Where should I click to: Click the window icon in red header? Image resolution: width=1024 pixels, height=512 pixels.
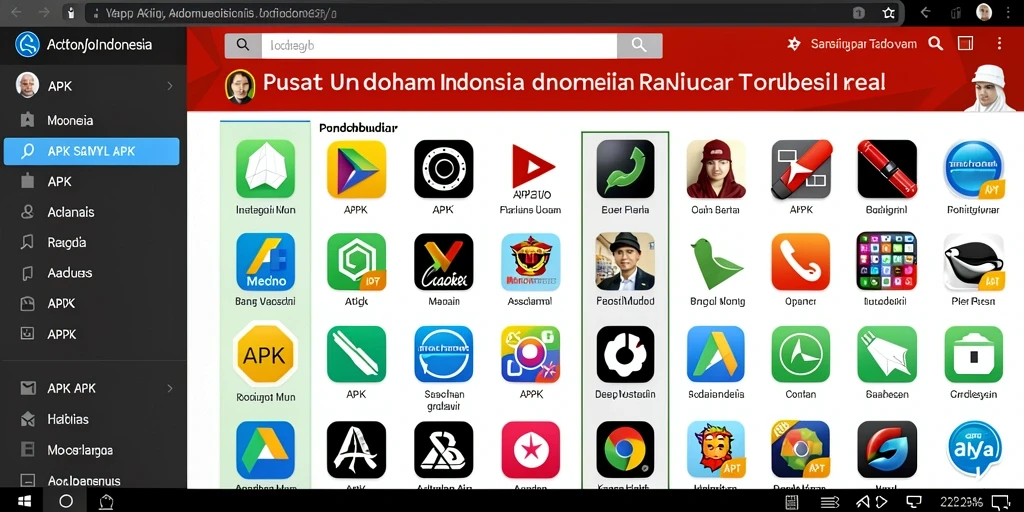965,44
